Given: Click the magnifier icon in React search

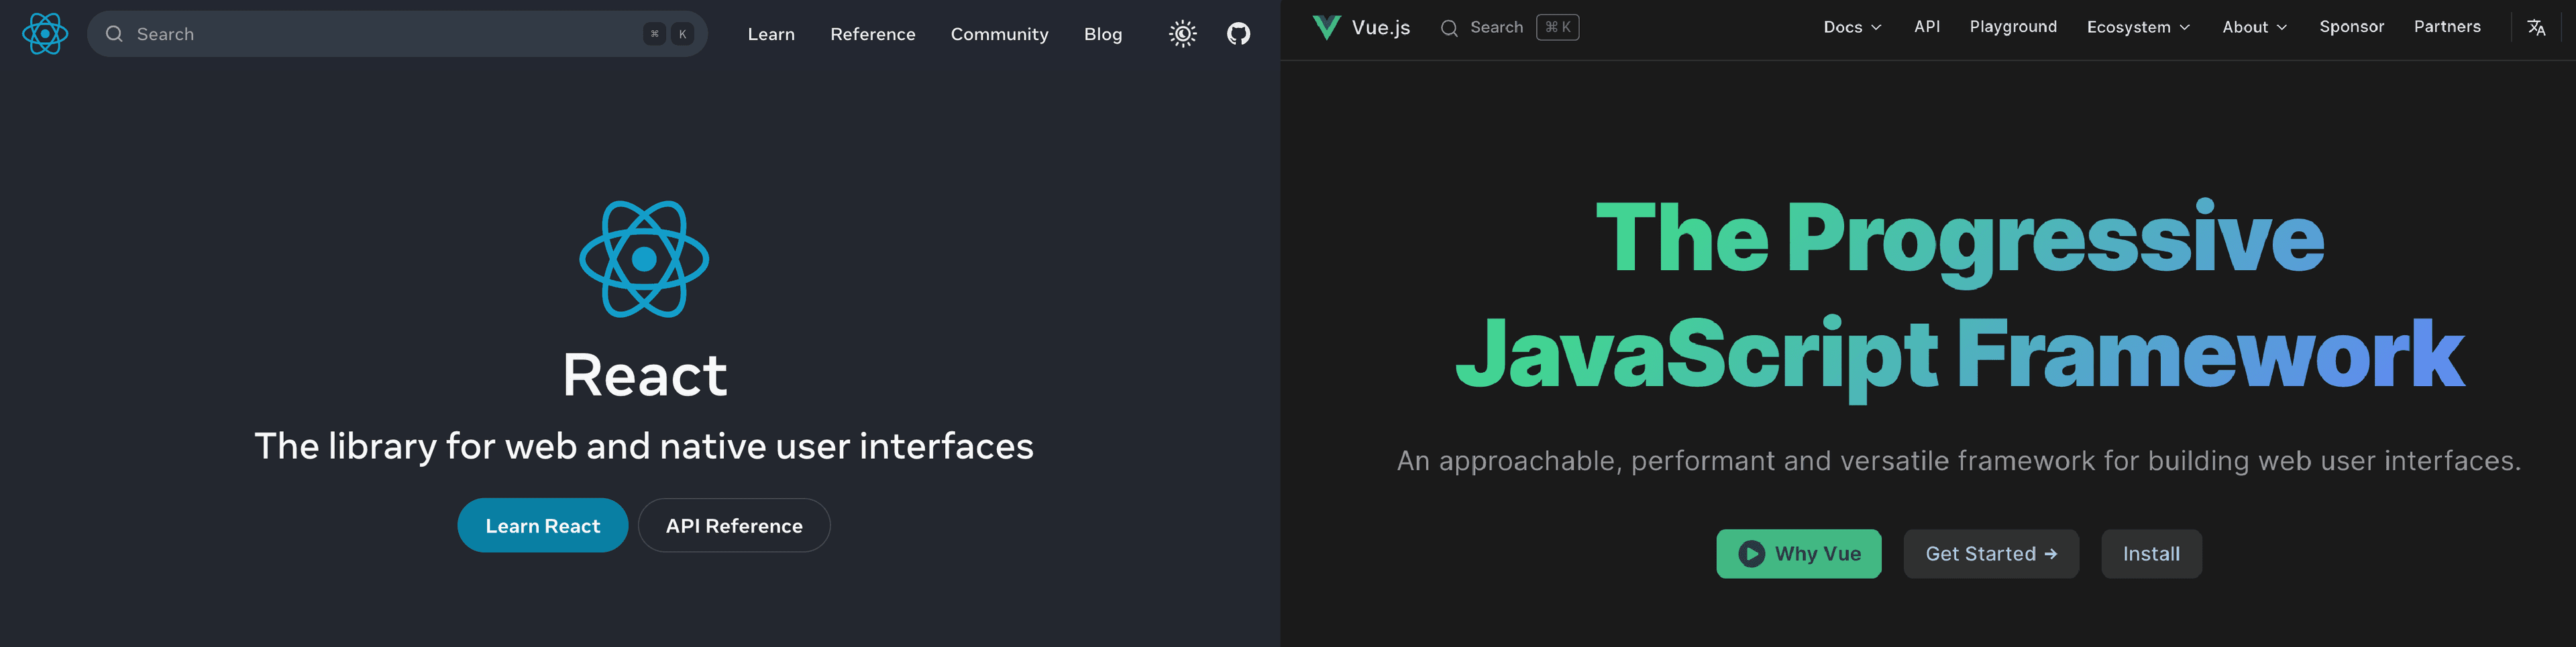Looking at the screenshot, I should click(115, 34).
